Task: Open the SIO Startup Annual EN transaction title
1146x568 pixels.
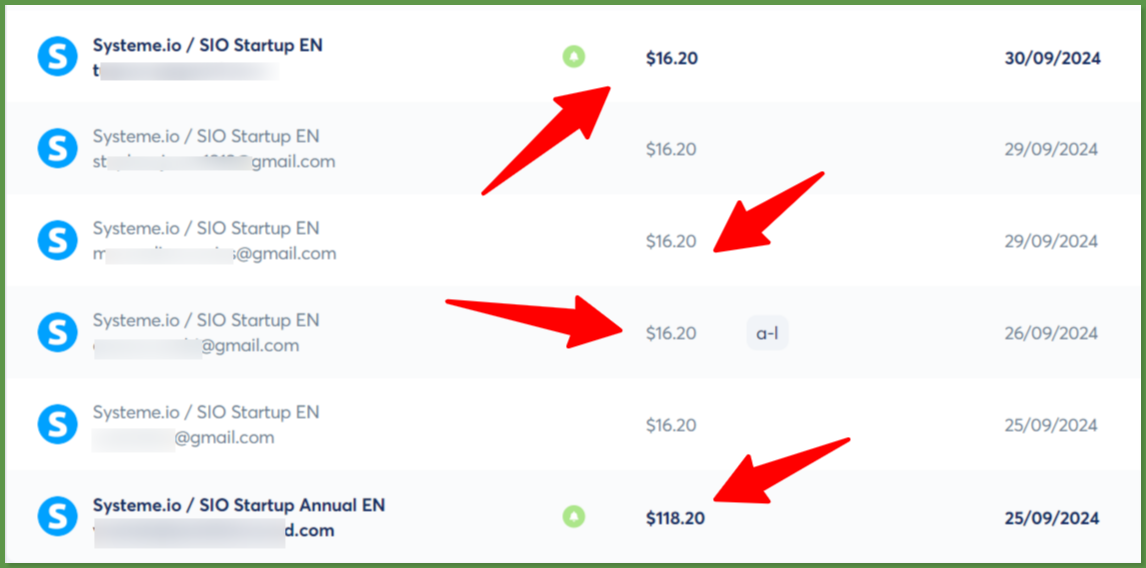Action: click(x=239, y=505)
